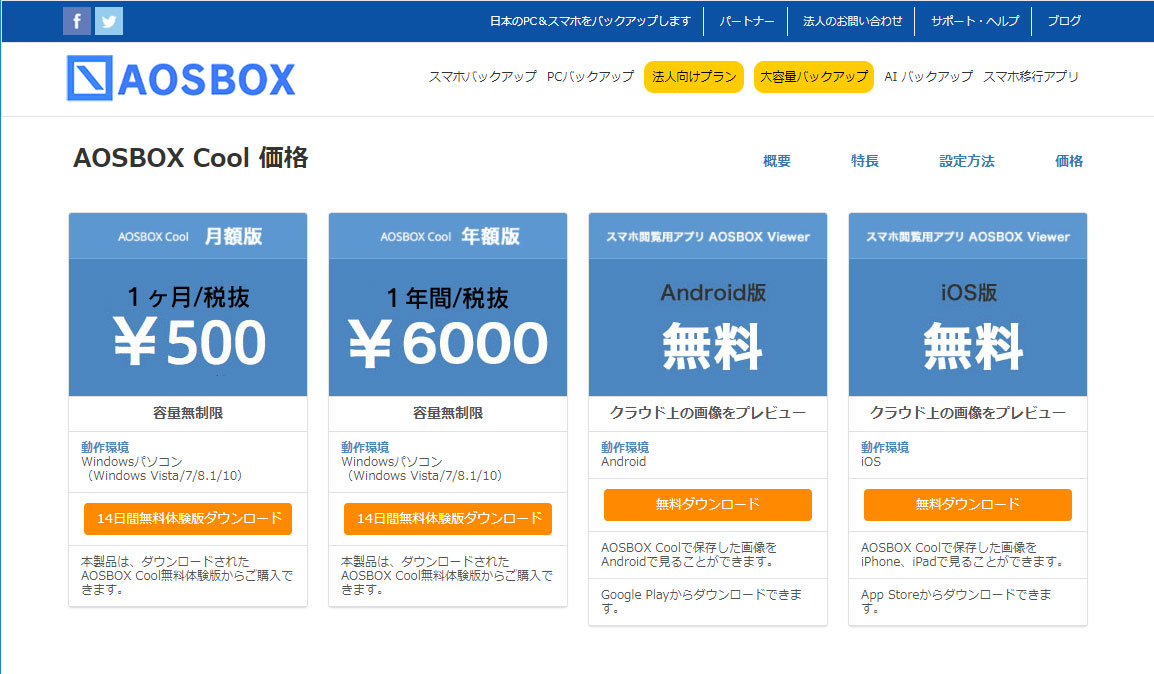Click the ¥500 monthly price panel

tap(188, 327)
